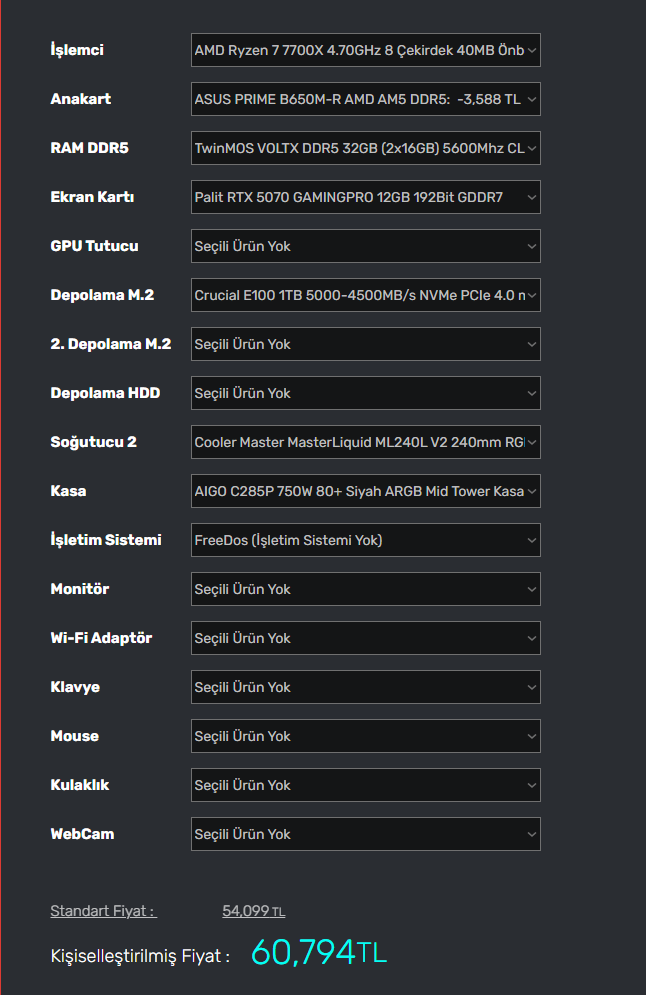Open the Depolama M.2 storage dropdown

coord(365,295)
